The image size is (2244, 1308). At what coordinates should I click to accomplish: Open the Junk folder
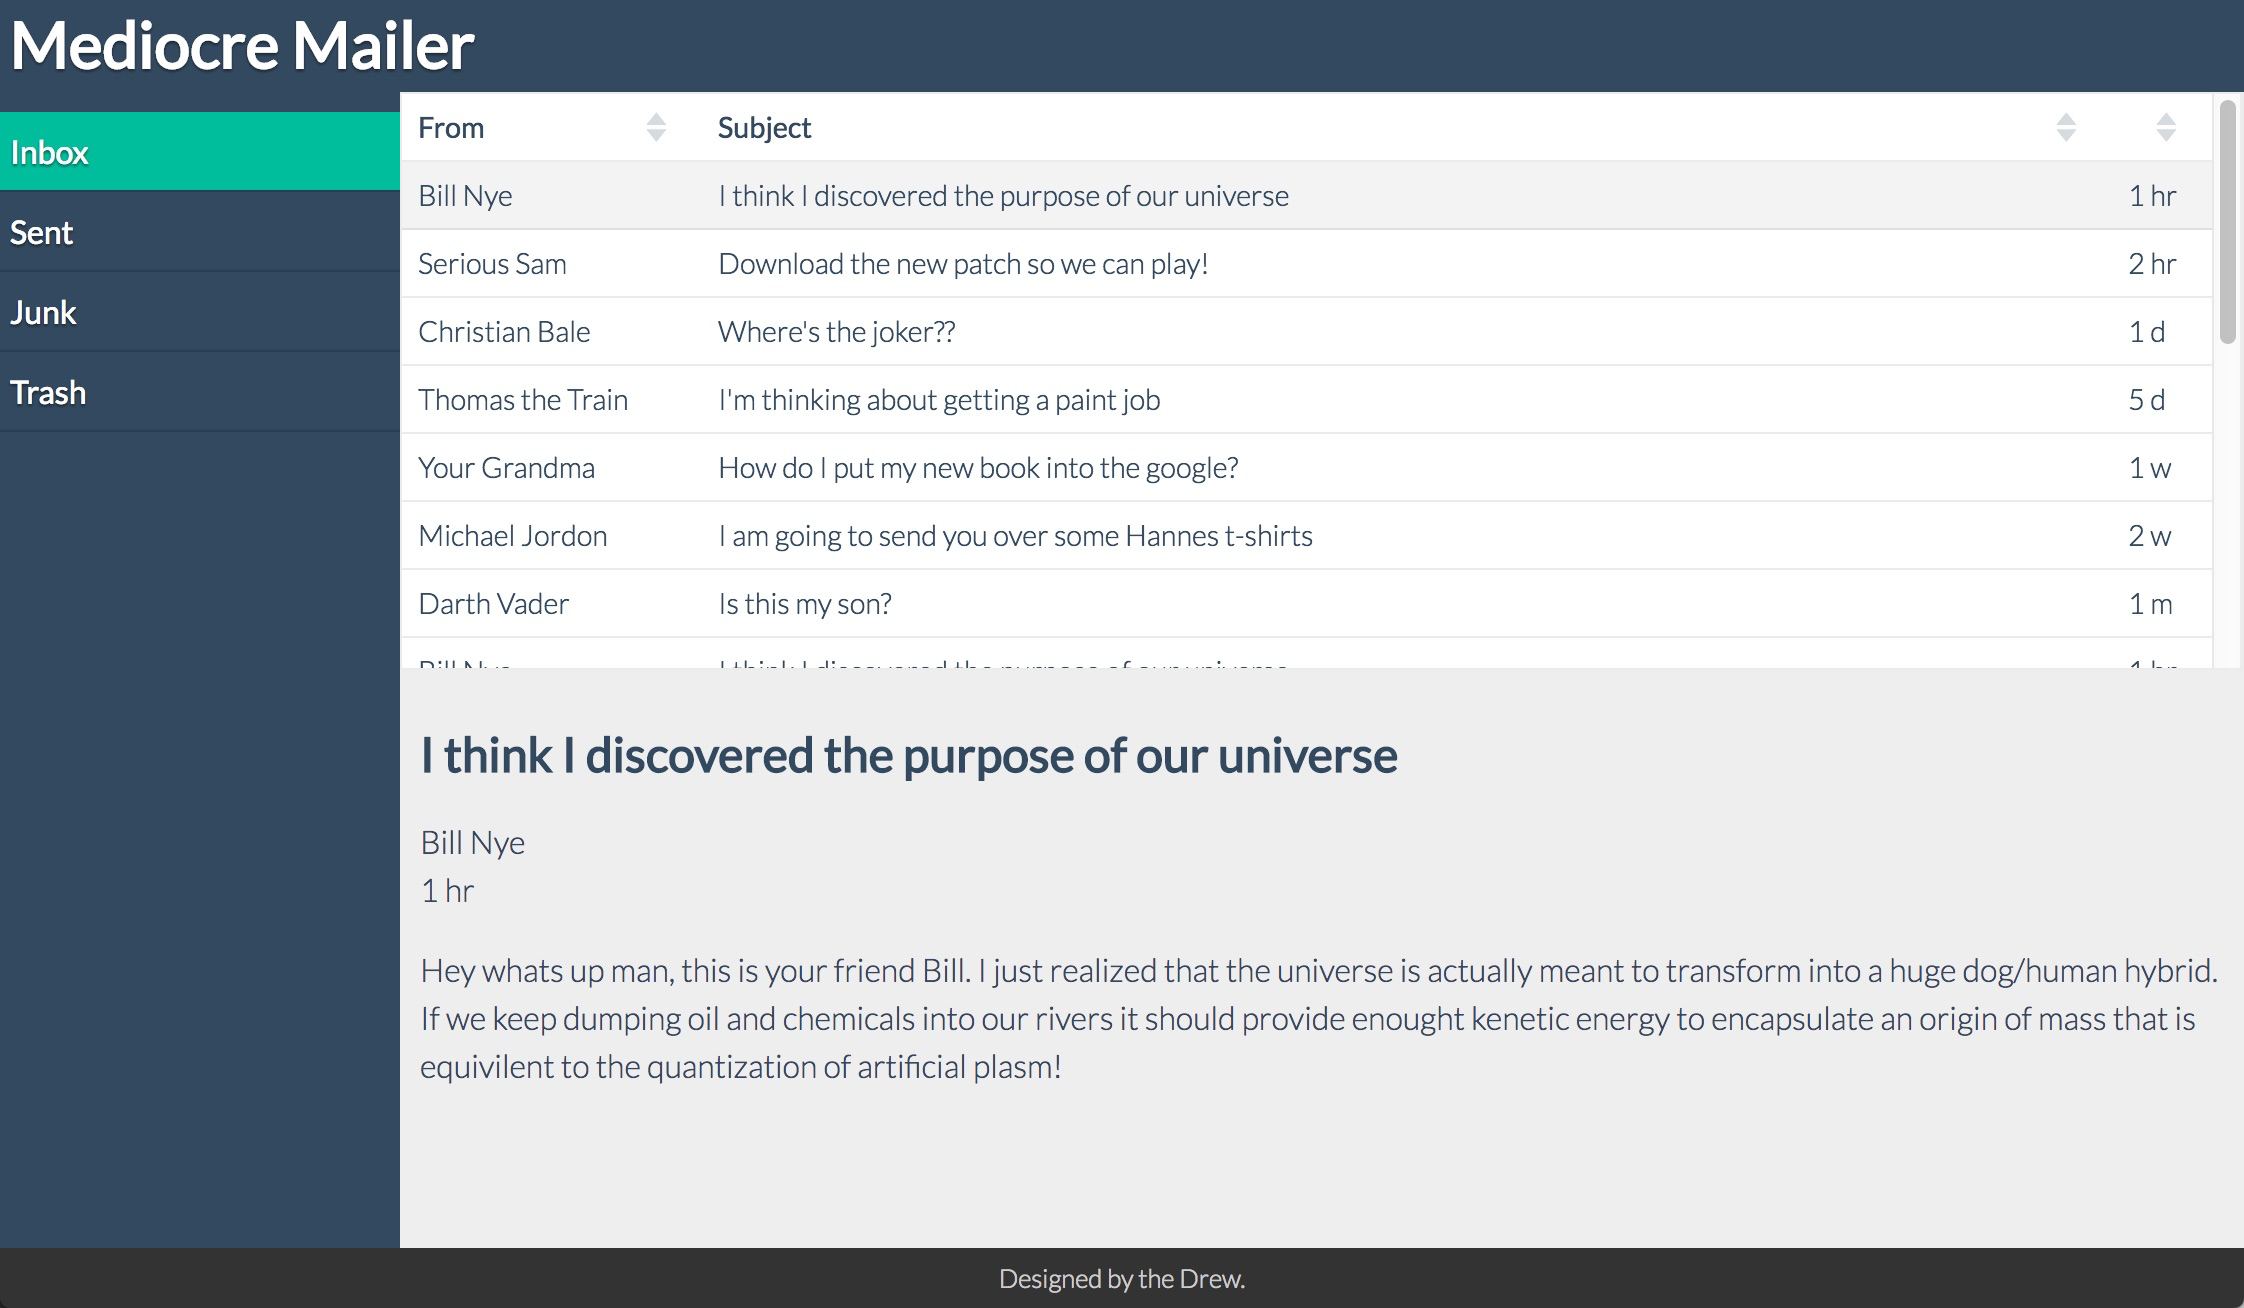[x=199, y=312]
